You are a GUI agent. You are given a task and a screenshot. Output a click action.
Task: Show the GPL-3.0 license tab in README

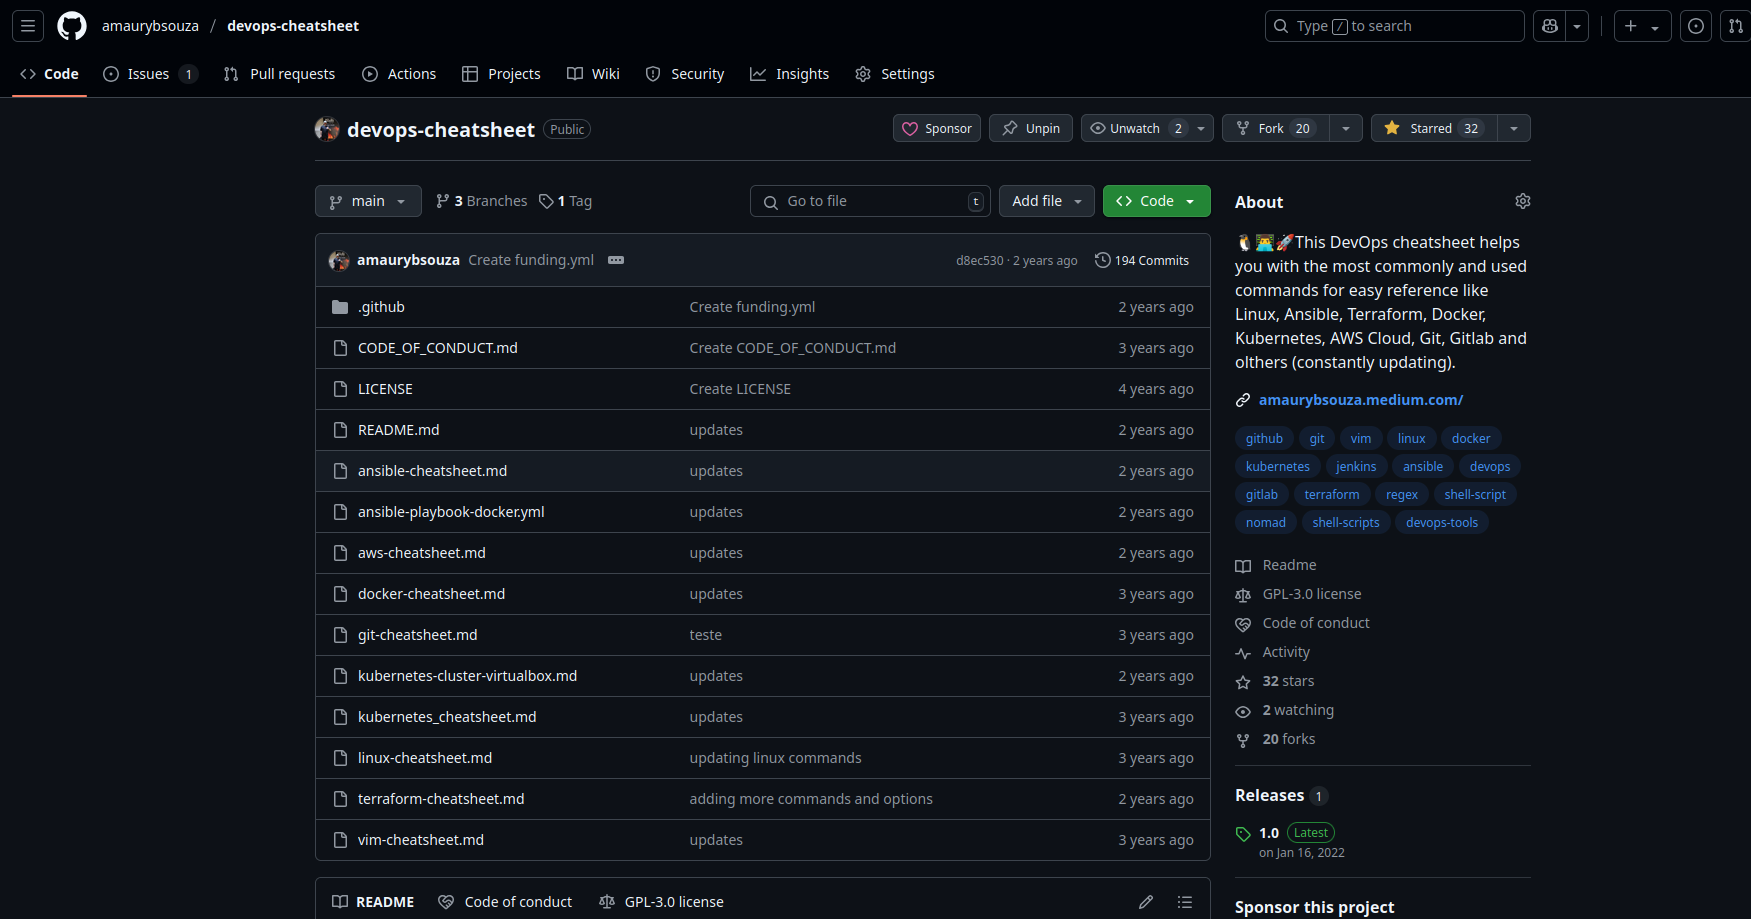coord(662,902)
